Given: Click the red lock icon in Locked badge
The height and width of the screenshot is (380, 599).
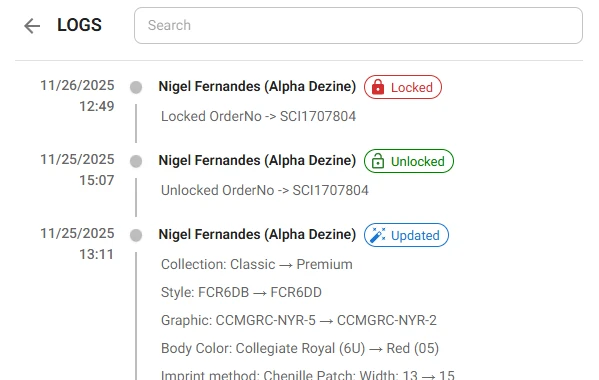Looking at the screenshot, I should point(378,87).
